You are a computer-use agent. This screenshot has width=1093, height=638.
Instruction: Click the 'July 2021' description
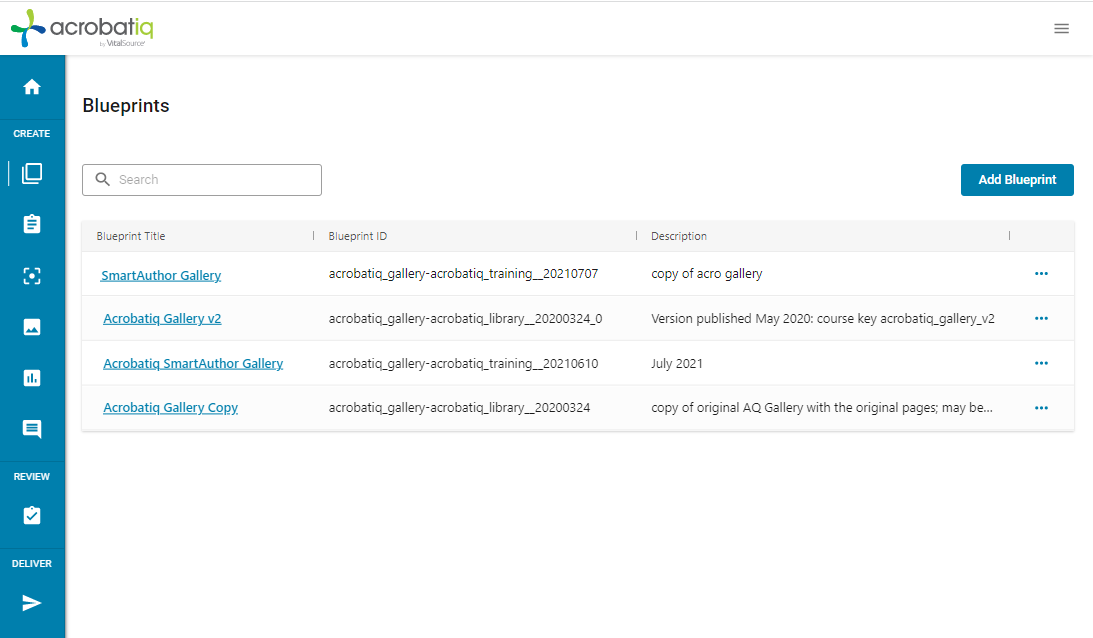677,363
